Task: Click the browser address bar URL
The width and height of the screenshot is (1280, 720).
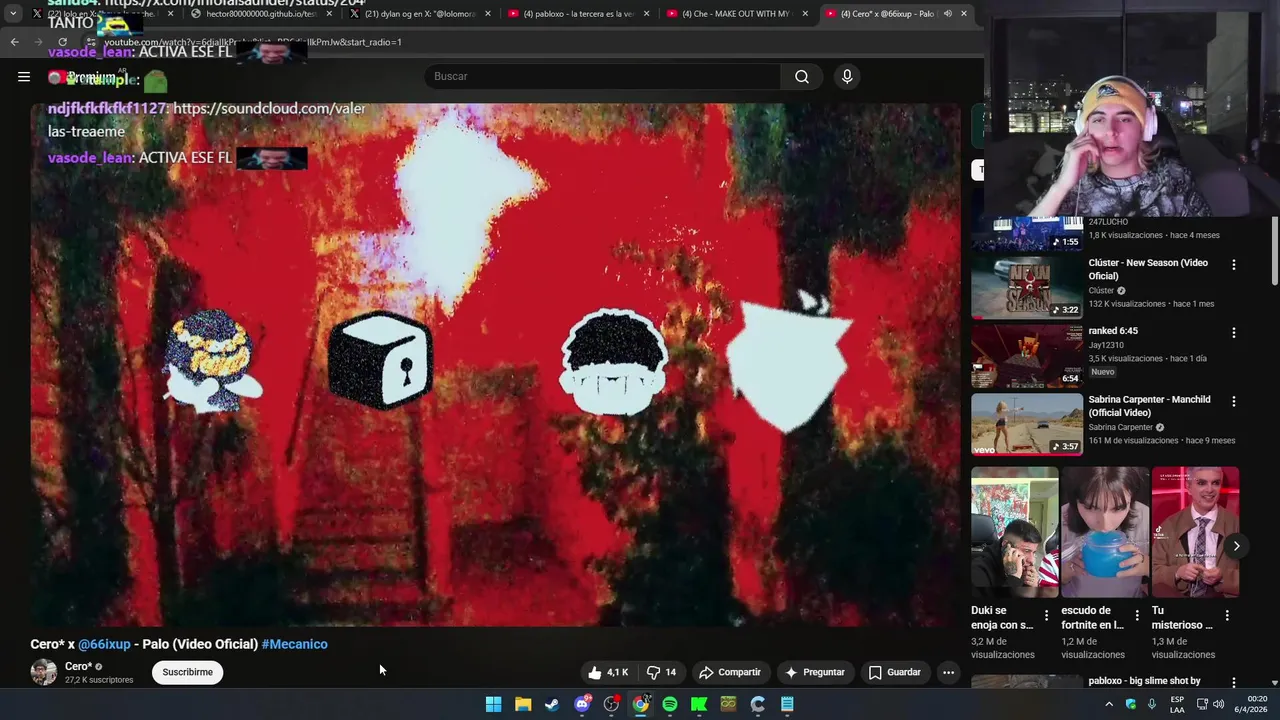Action: [x=253, y=42]
